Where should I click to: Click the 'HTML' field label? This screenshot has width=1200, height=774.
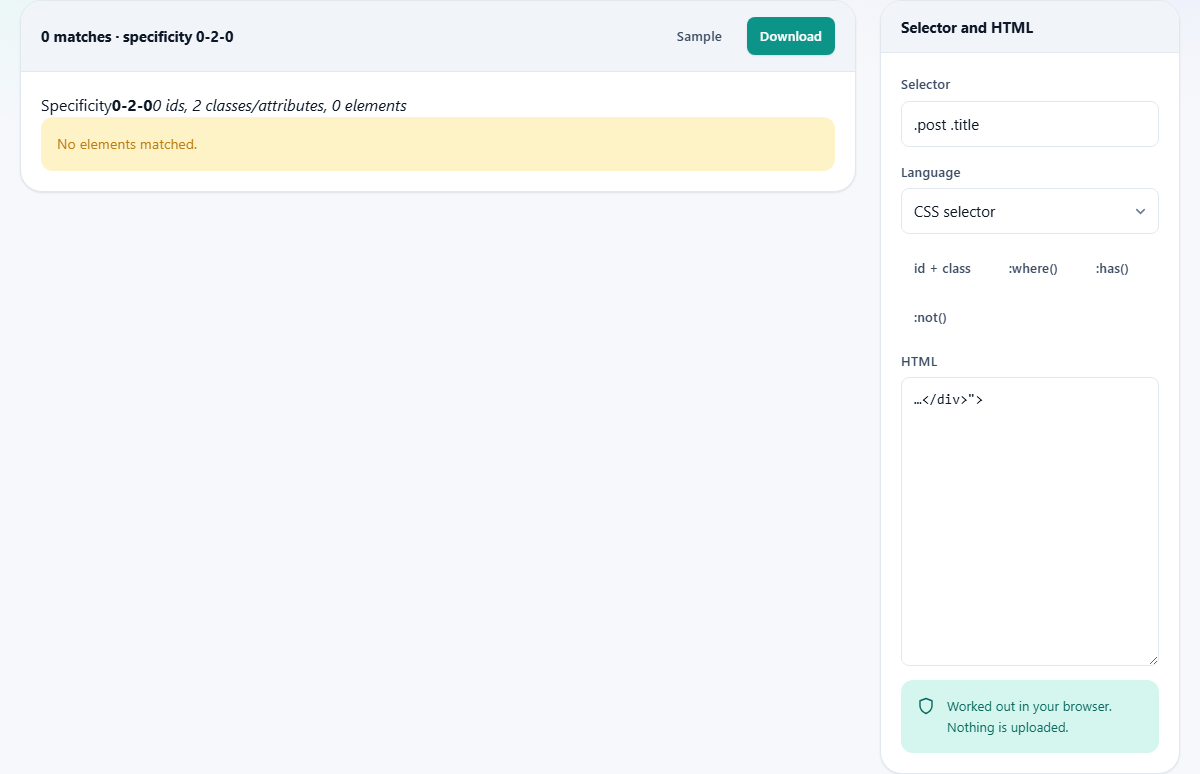pos(919,361)
